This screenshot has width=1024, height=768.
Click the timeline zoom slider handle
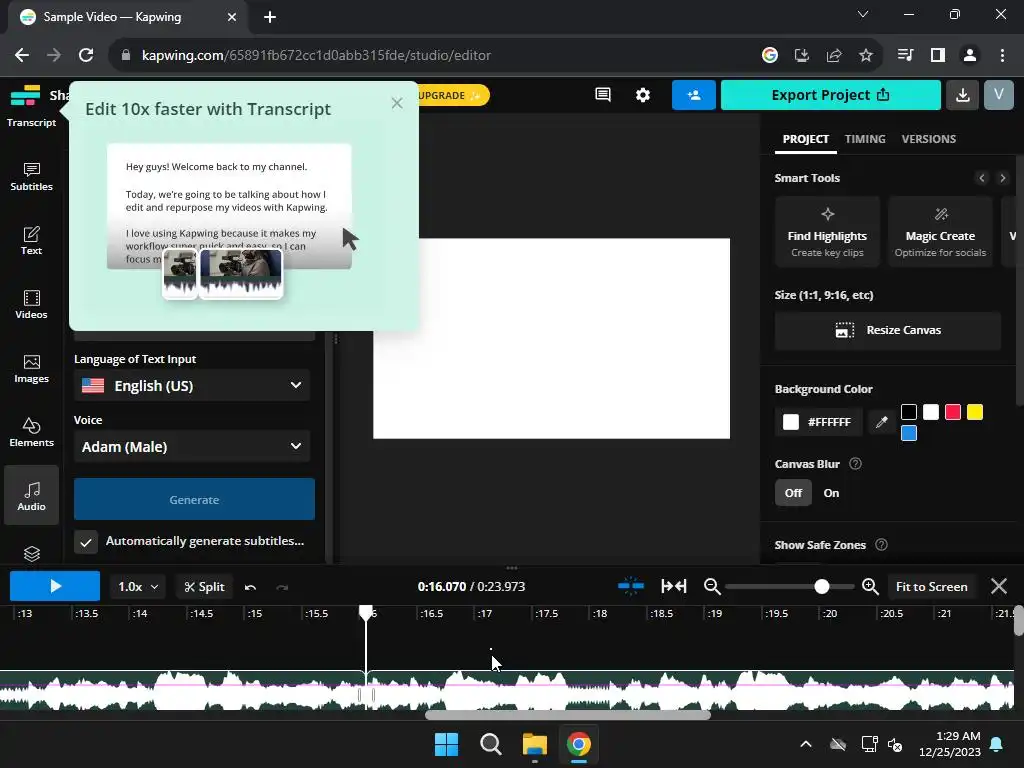click(x=822, y=586)
